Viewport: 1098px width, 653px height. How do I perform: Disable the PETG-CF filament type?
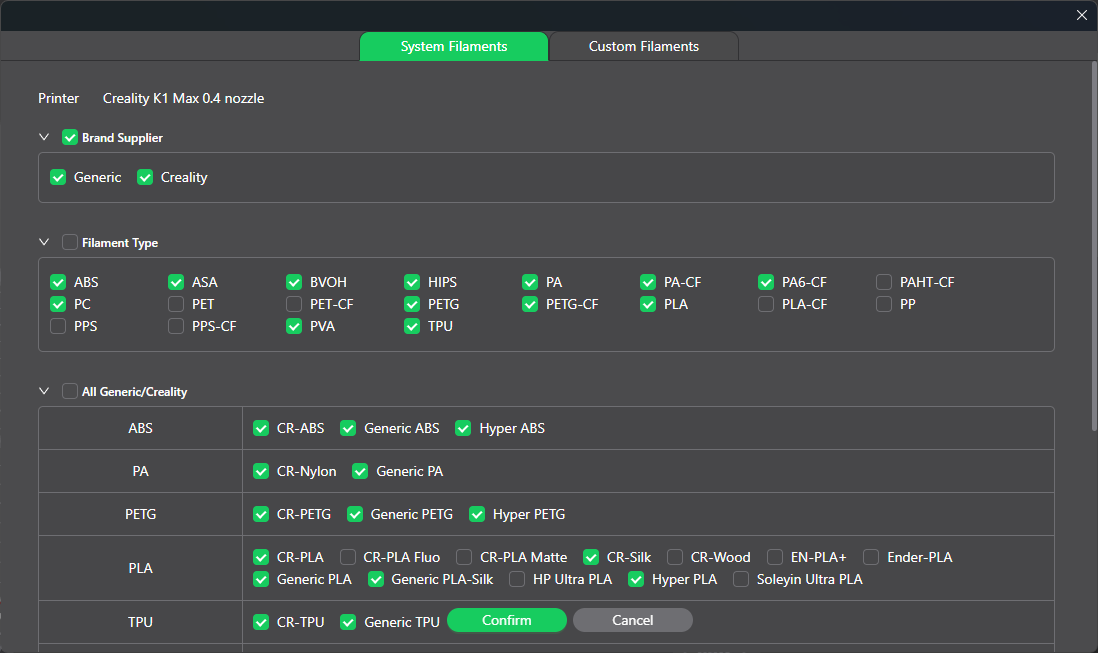[x=530, y=304]
